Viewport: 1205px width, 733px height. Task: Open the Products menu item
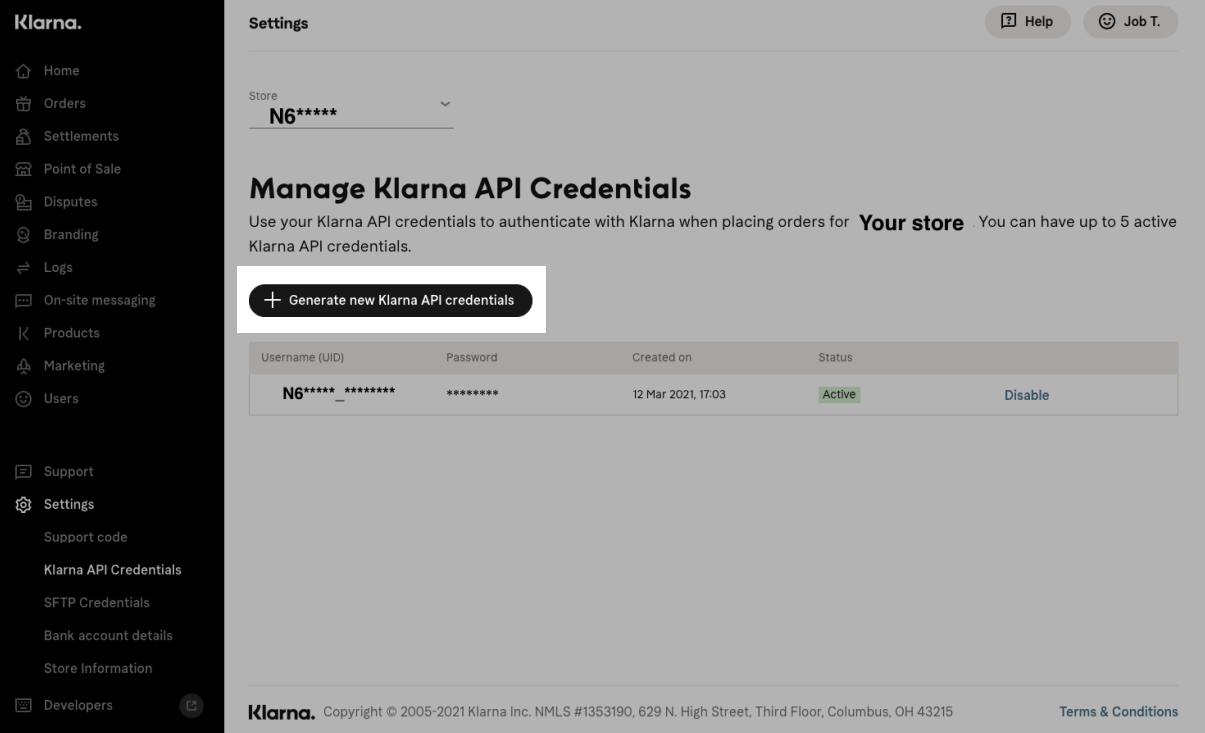[71, 333]
